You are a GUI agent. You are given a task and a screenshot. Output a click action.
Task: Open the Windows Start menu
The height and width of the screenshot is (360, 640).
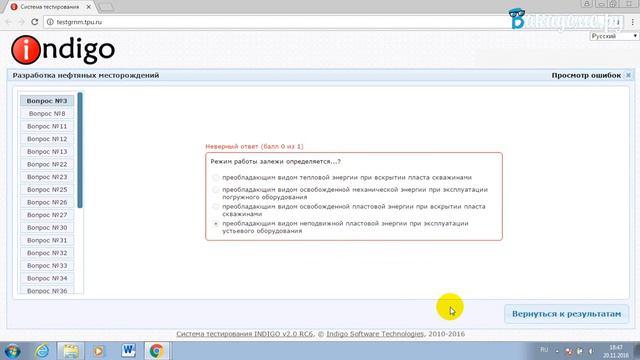pyautogui.click(x=12, y=351)
